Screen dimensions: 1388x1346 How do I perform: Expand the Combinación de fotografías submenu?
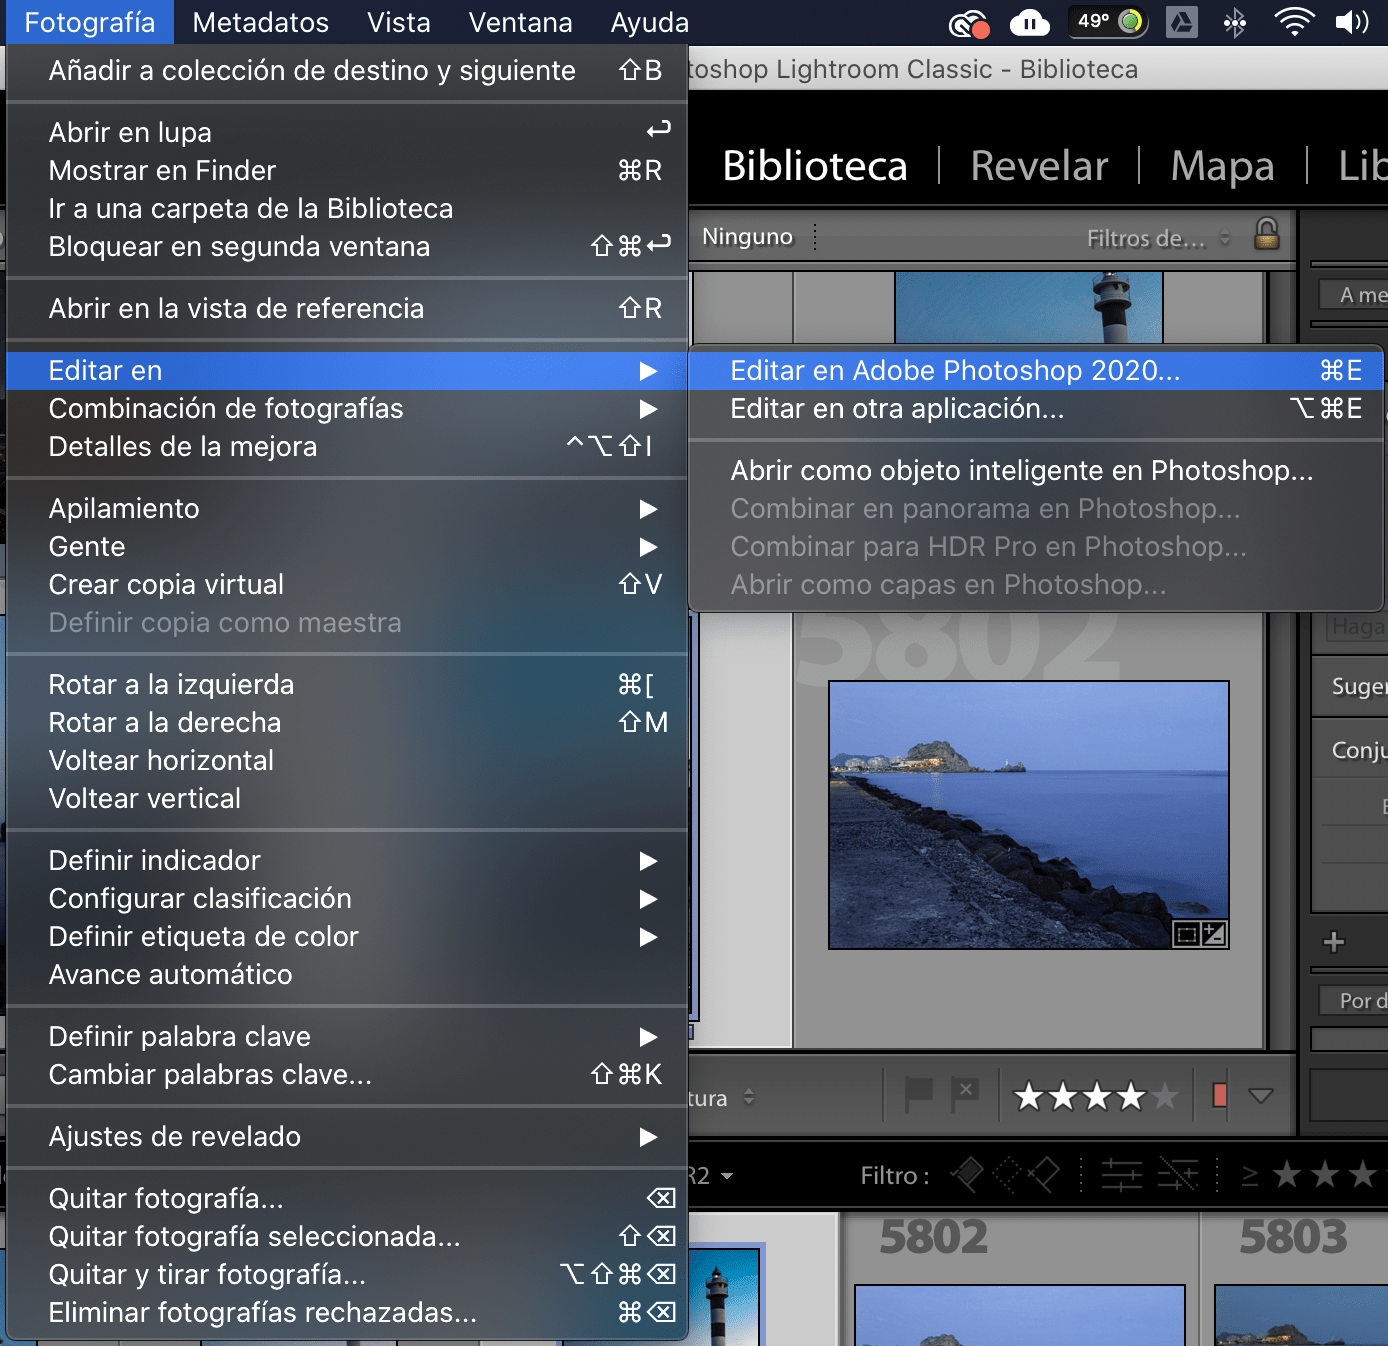347,409
